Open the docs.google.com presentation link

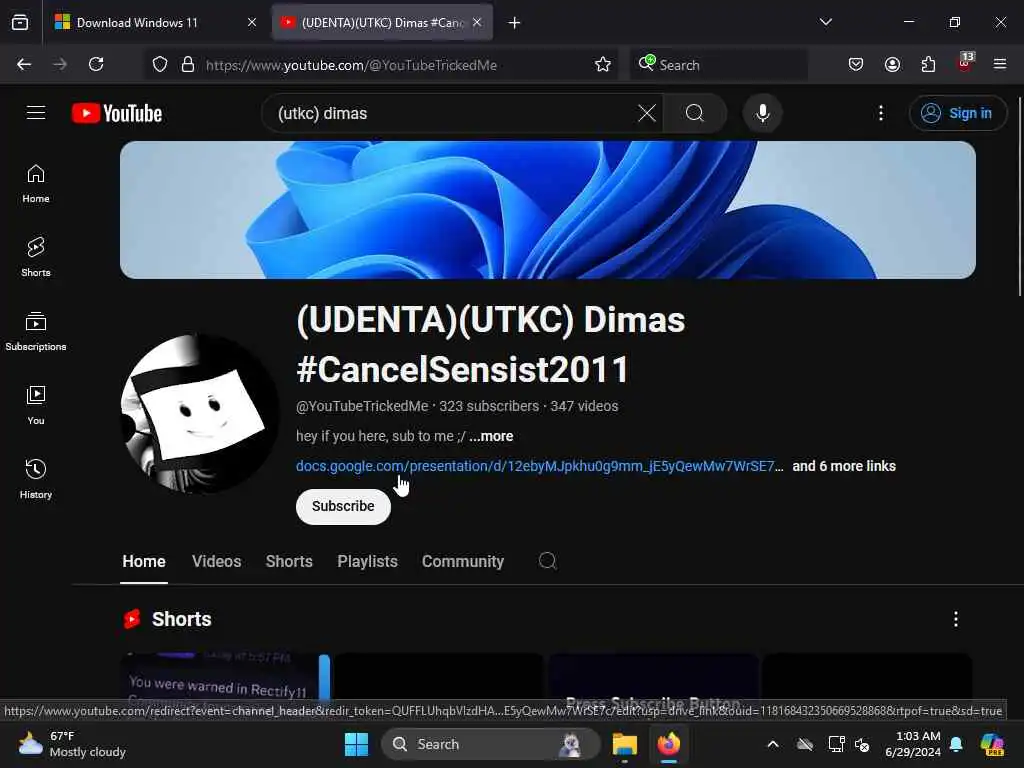point(539,466)
